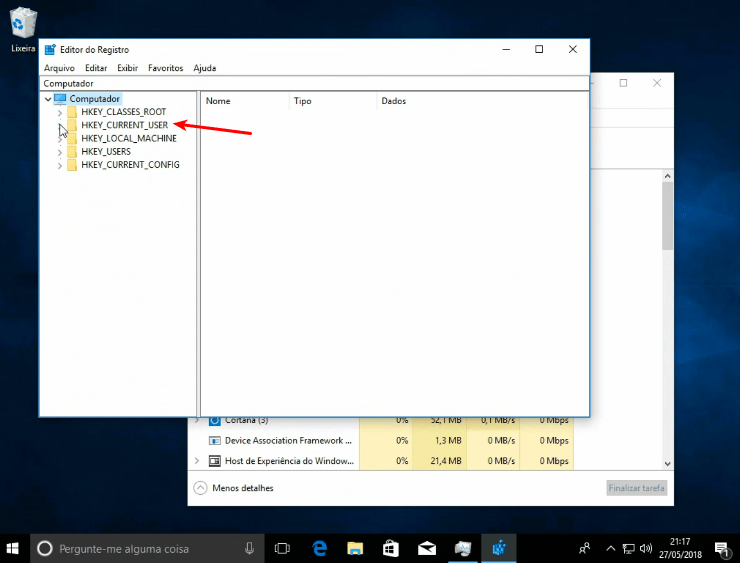Open the People icon in system tray

tap(584, 548)
